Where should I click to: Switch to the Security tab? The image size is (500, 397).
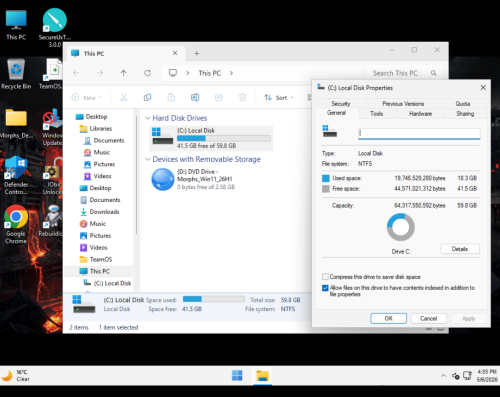(x=341, y=104)
